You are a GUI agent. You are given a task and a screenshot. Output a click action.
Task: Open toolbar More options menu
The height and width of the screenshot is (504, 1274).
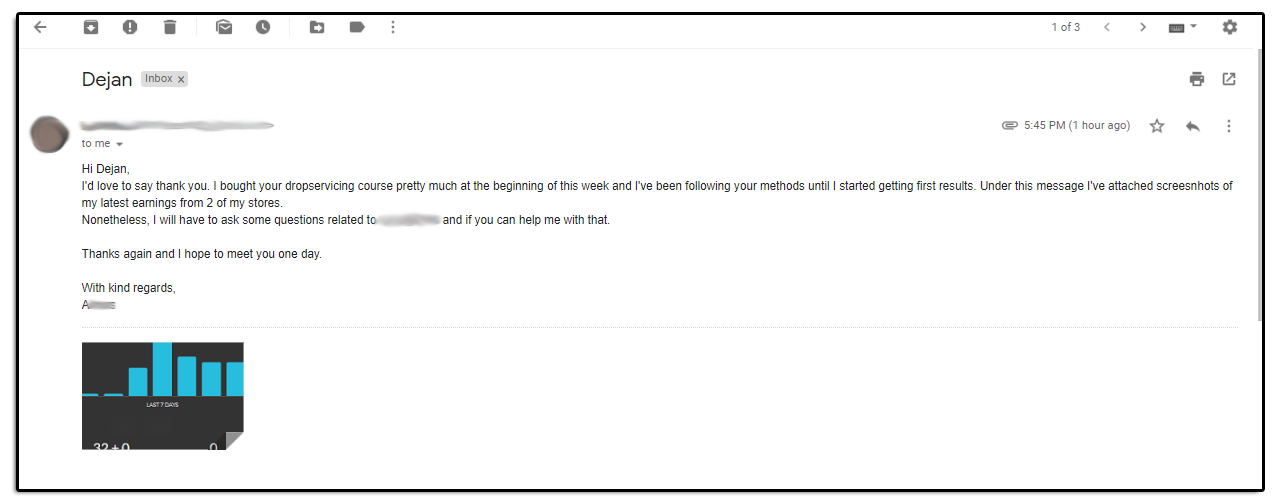point(393,27)
